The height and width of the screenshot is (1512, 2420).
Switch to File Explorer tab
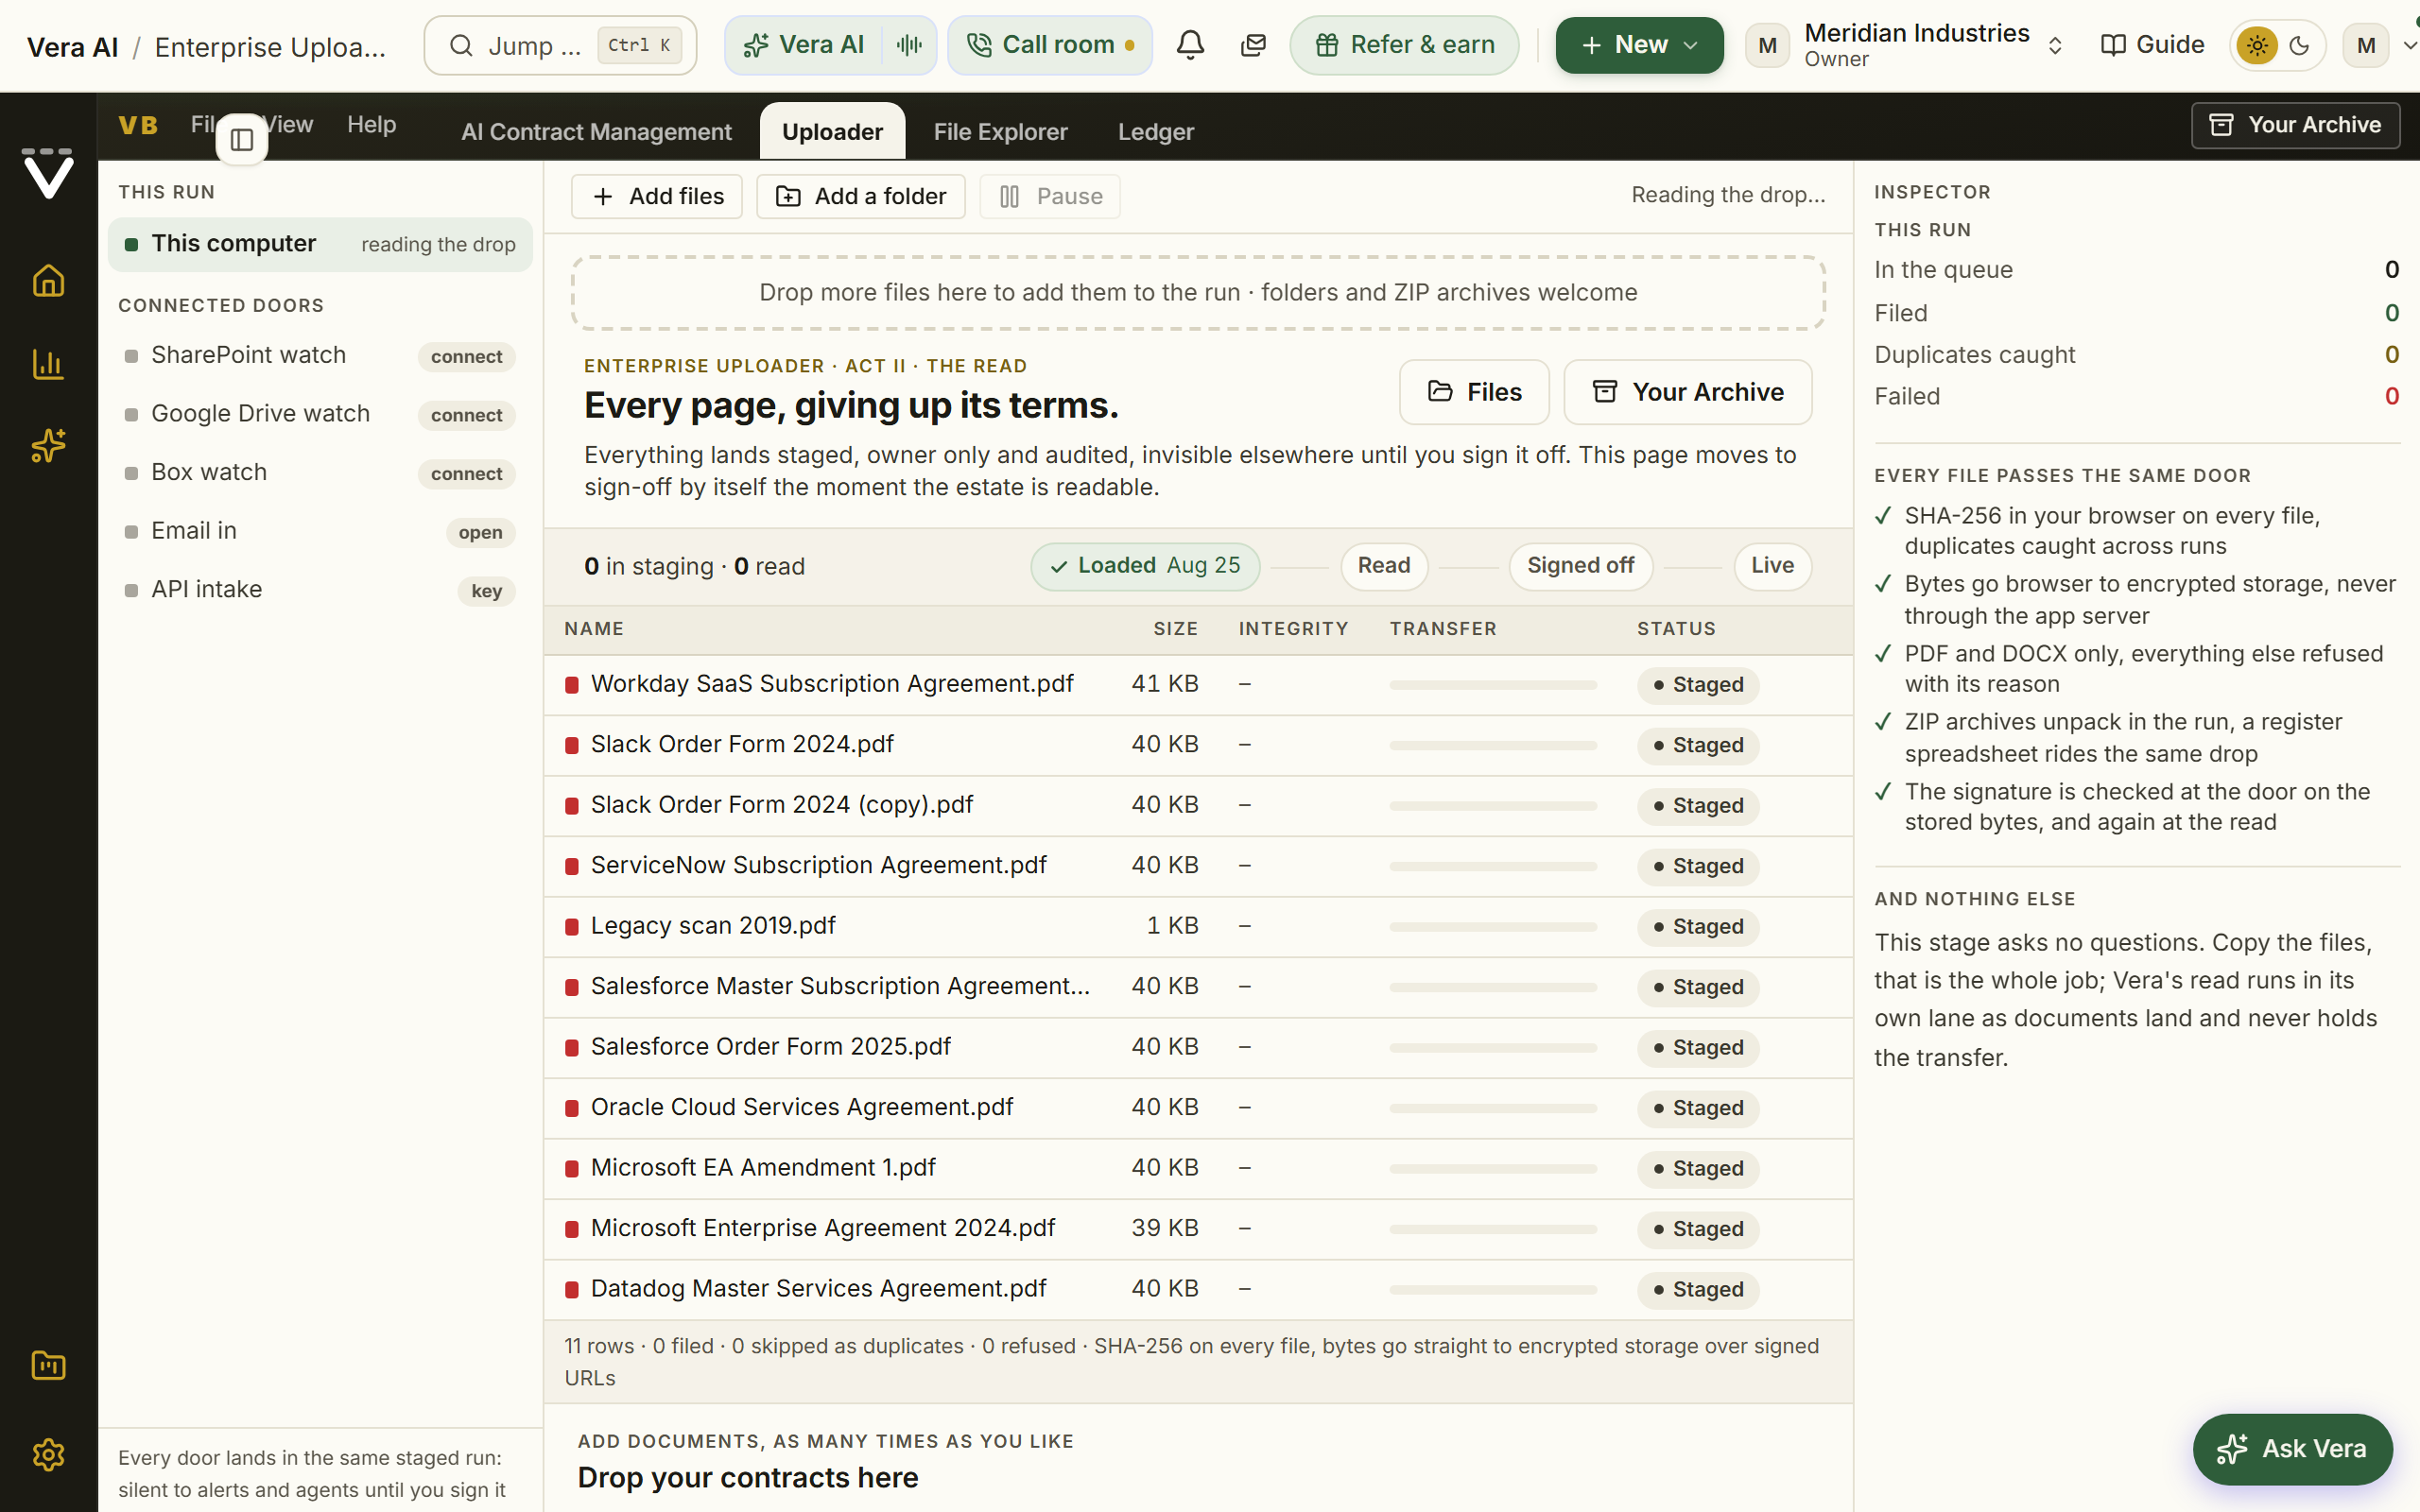[x=1001, y=132]
